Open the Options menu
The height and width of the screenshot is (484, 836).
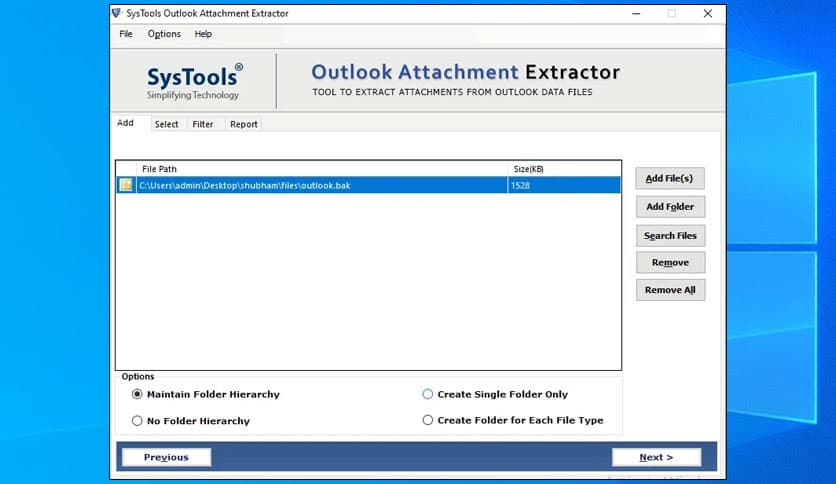click(x=164, y=34)
